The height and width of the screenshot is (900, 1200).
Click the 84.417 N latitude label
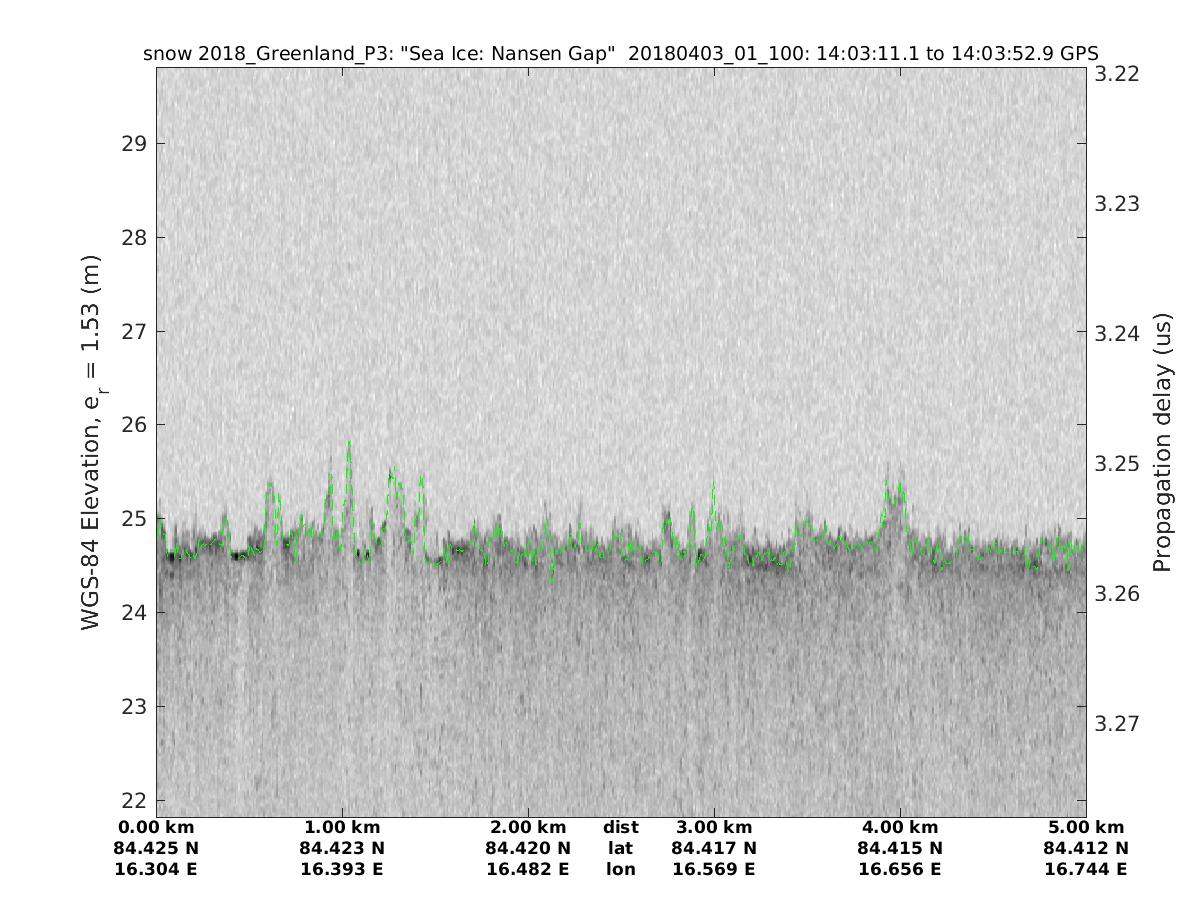(714, 849)
